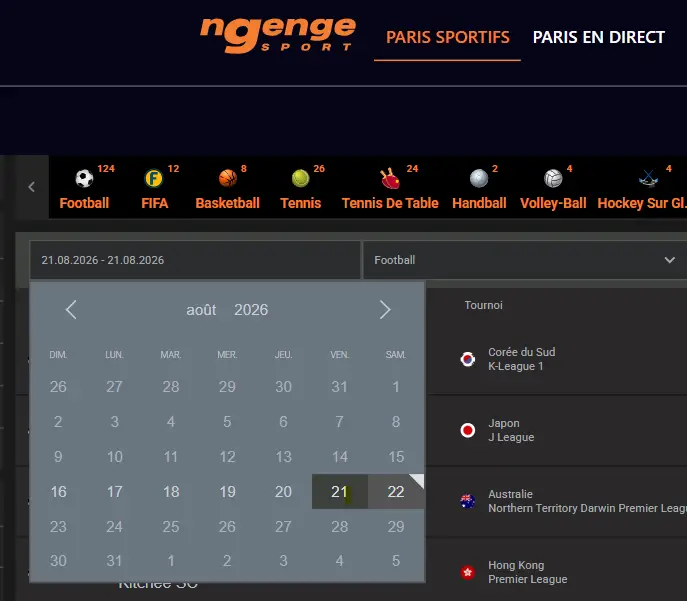Screen dimensions: 687x601
Task: Select August 20 in calendar
Action: tap(283, 491)
